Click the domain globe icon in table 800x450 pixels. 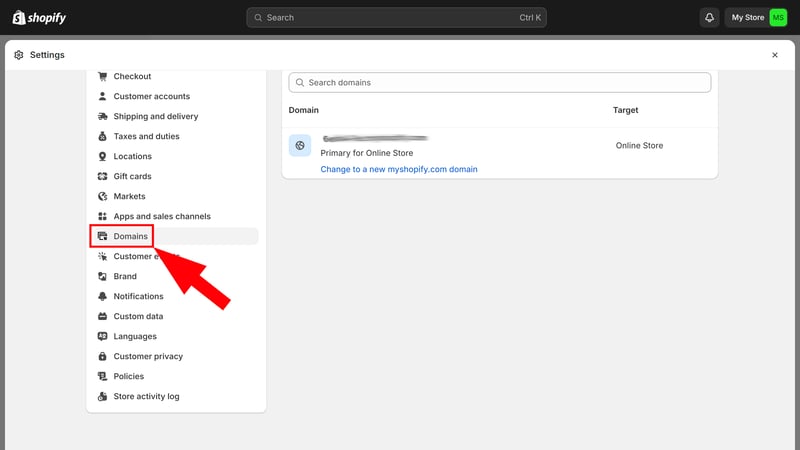pos(300,145)
